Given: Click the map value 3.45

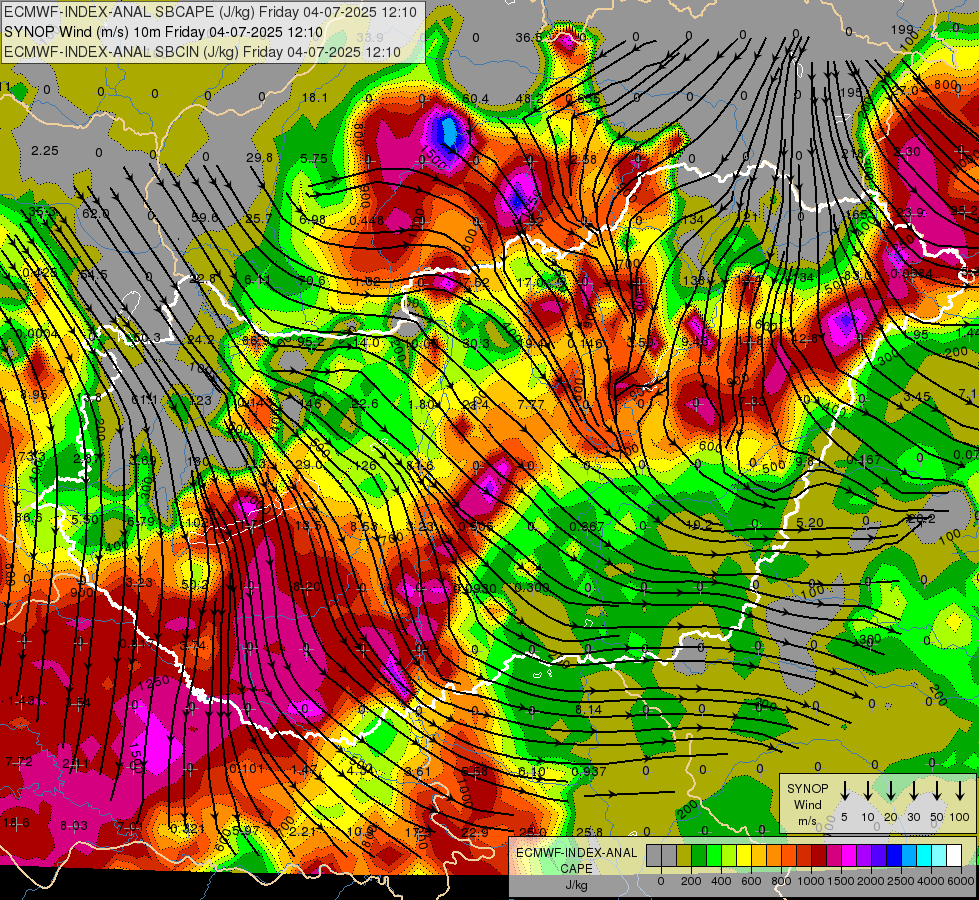Looking at the screenshot, I should [917, 397].
